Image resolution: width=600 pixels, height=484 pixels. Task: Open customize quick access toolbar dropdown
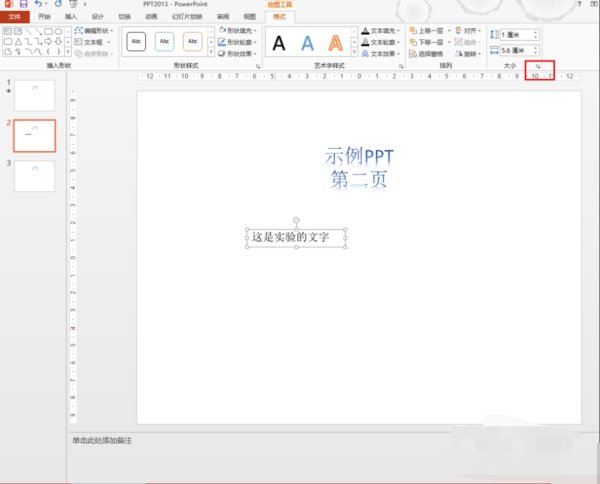(85, 4)
